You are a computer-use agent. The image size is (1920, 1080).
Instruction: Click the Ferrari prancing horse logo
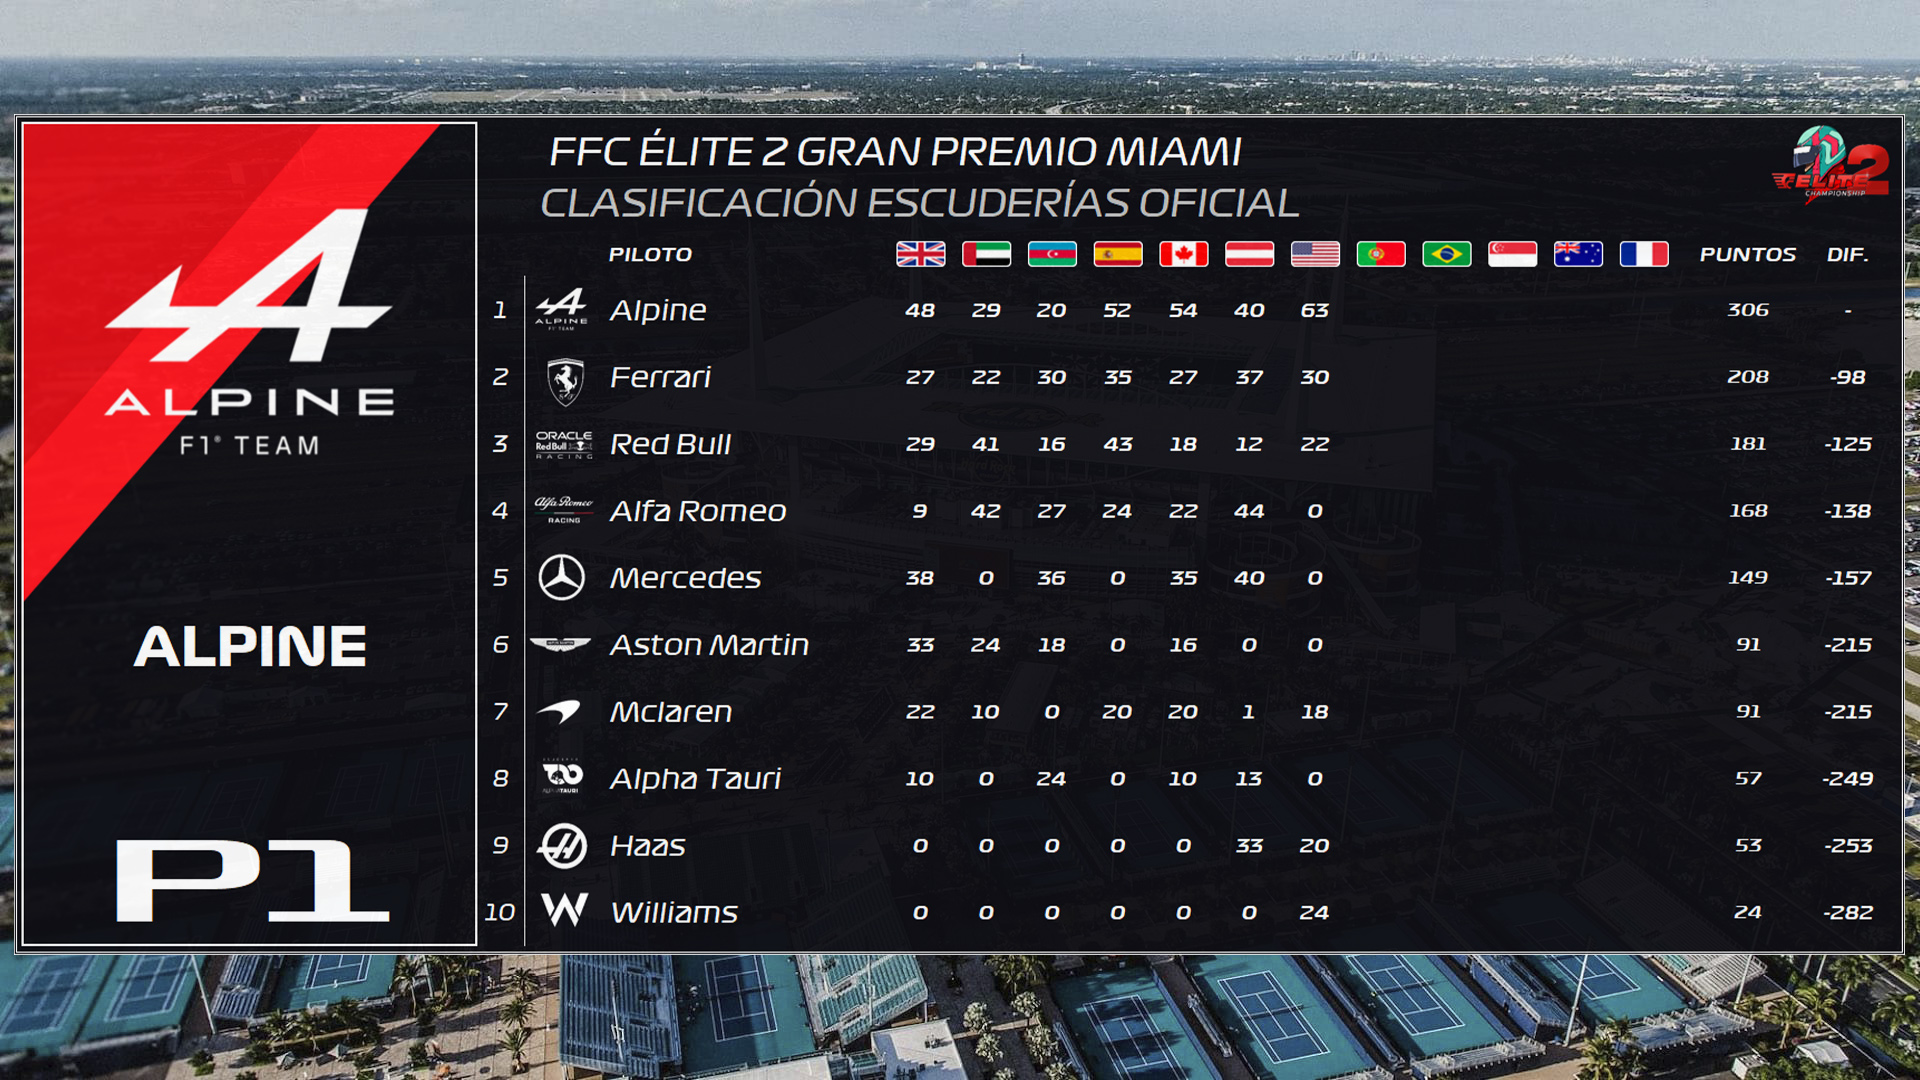coord(565,381)
